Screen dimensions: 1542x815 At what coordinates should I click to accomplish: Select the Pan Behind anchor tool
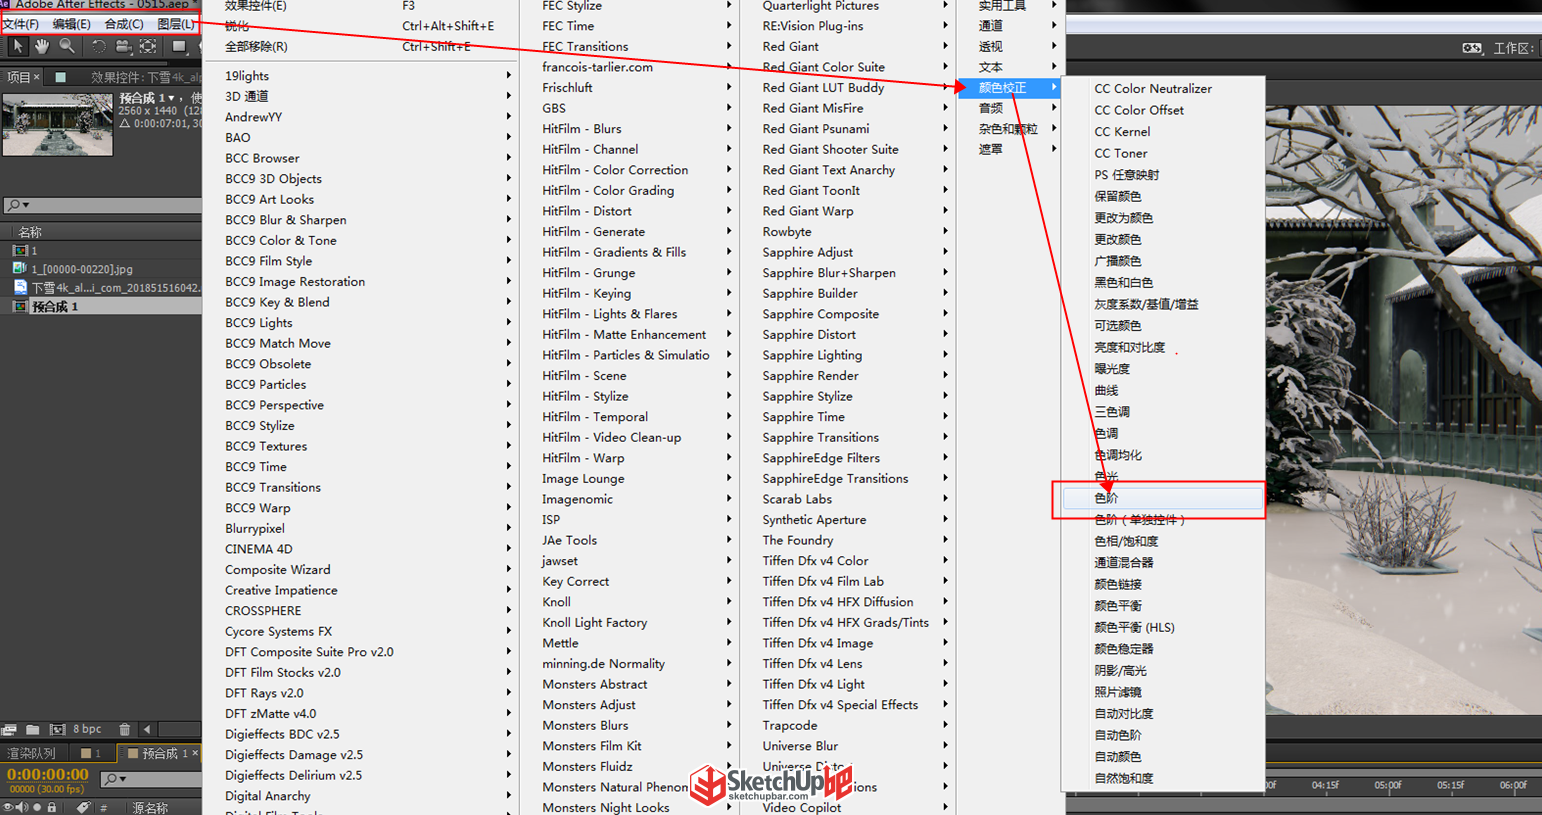pyautogui.click(x=148, y=46)
